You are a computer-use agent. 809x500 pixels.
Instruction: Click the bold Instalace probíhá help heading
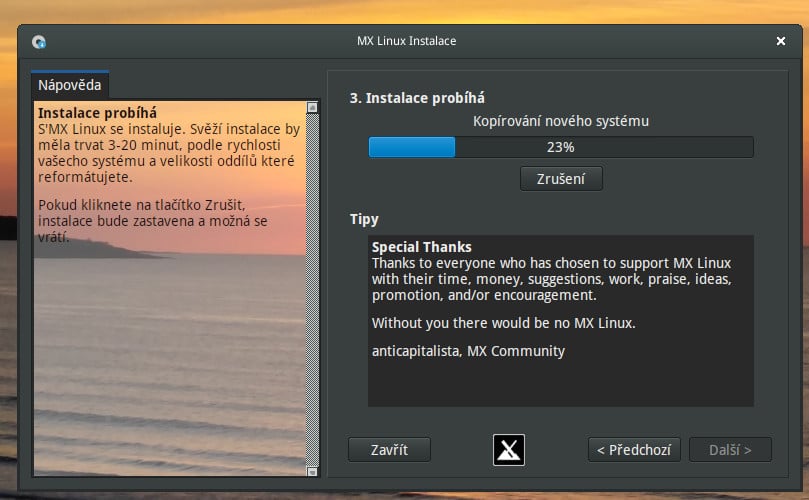(x=98, y=113)
